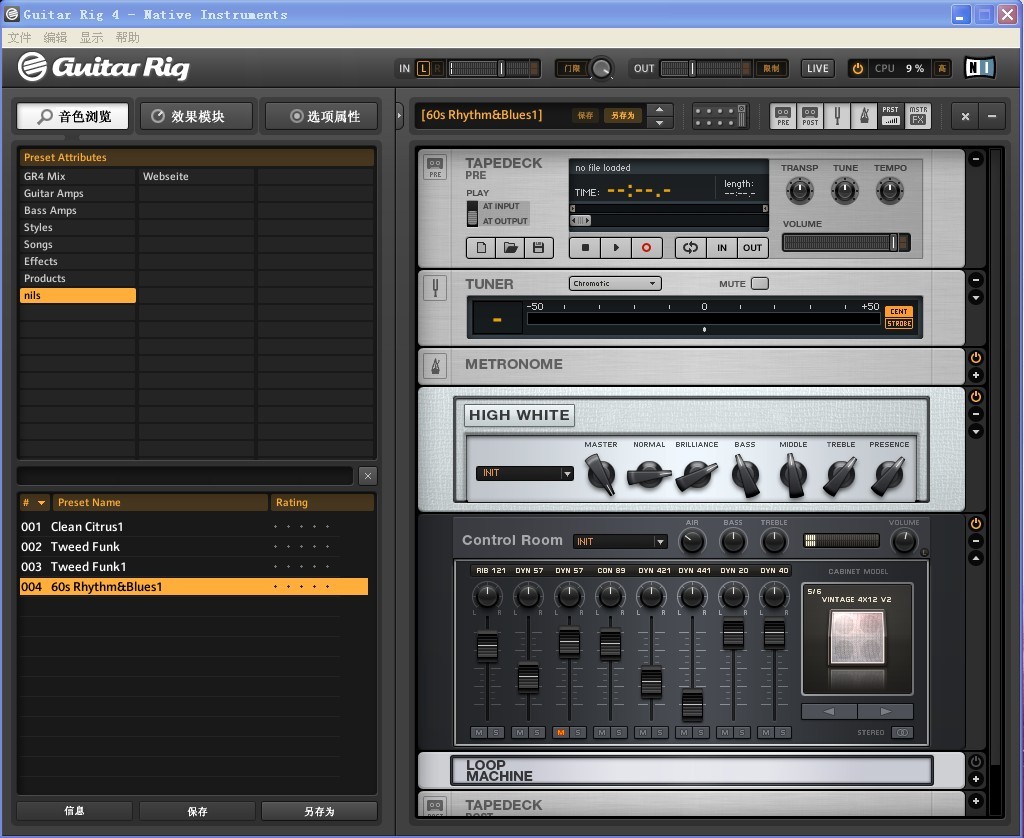This screenshot has height=838, width=1024.
Task: Click the Native Instruments NI logo
Action: [980, 67]
